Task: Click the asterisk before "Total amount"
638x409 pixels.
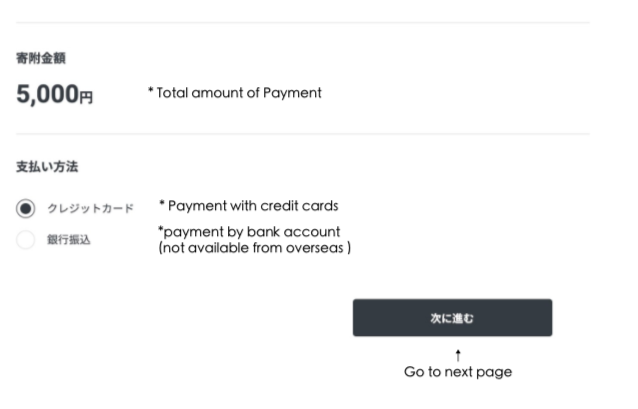Action: [x=151, y=92]
